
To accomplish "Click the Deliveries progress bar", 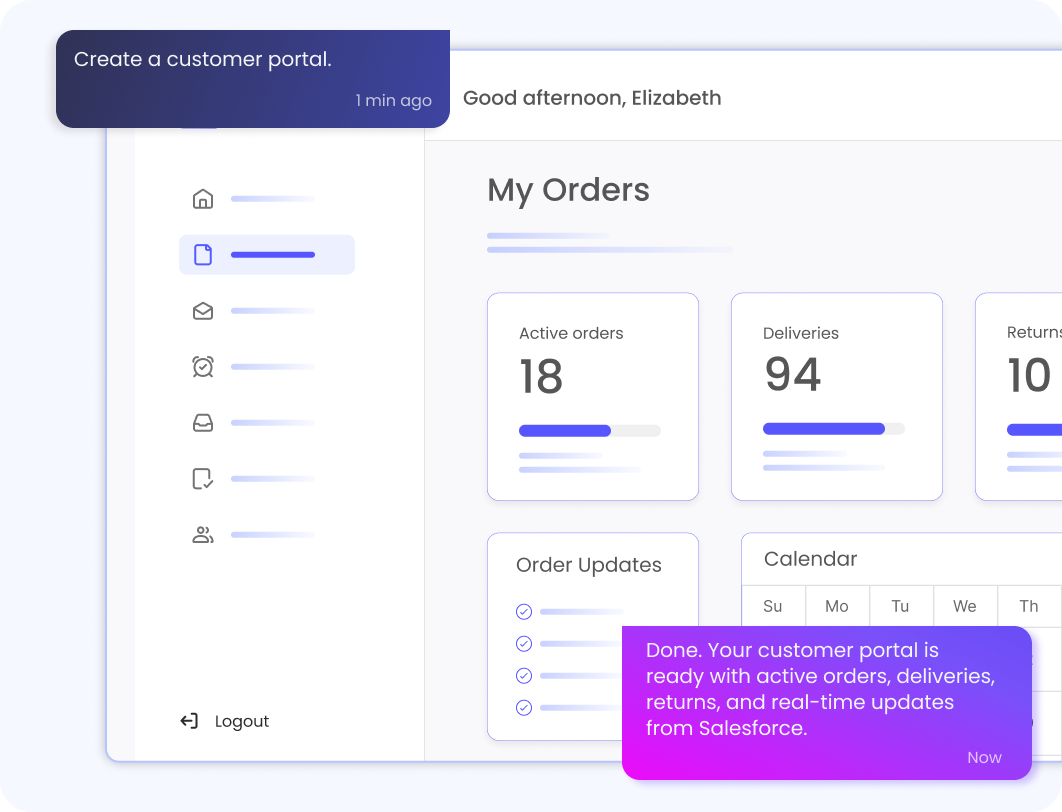I will point(834,429).
